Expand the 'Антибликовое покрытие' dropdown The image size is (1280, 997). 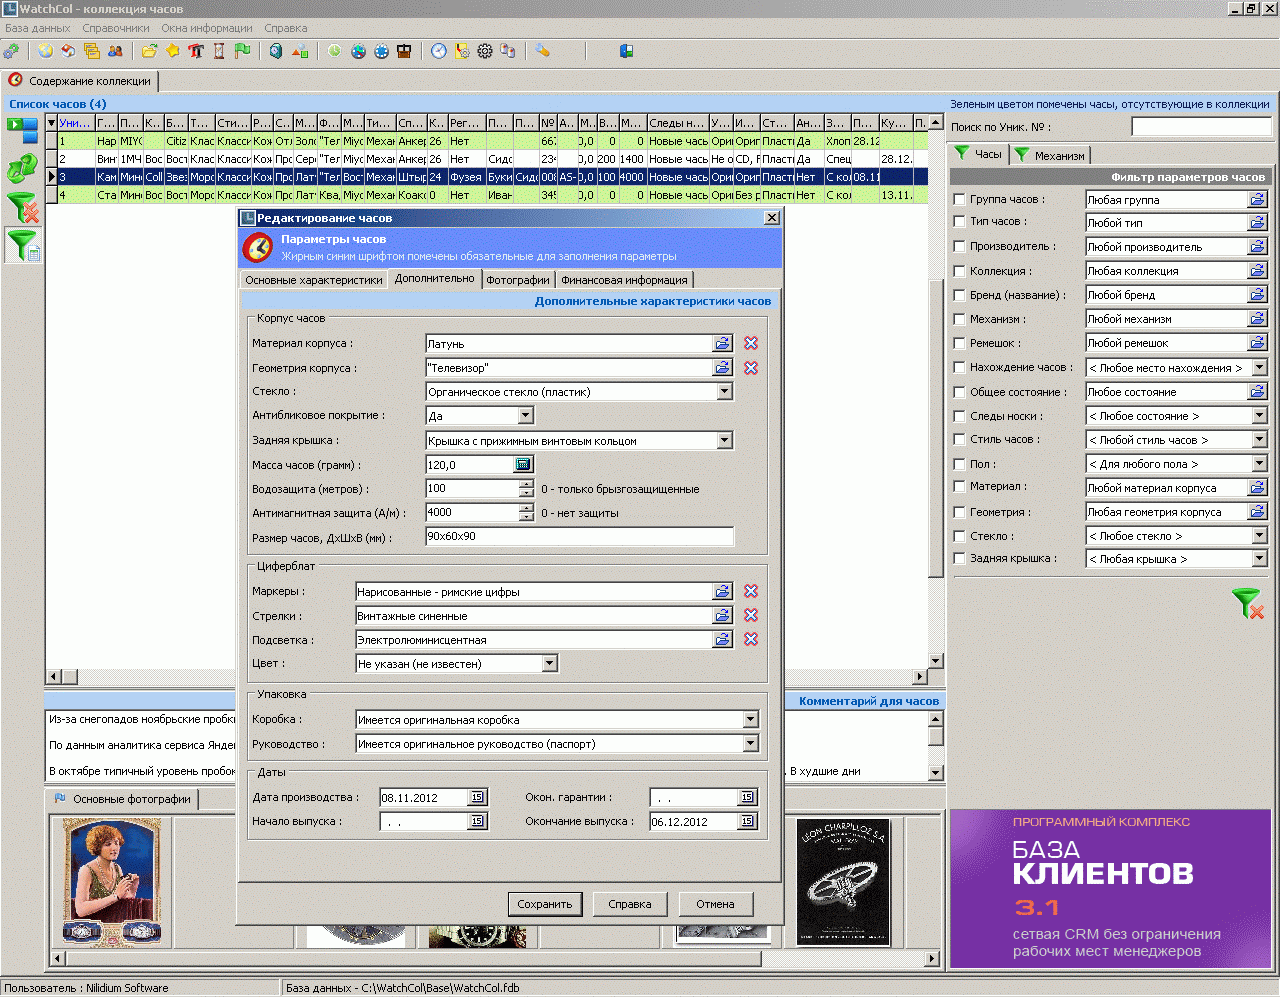coord(526,416)
